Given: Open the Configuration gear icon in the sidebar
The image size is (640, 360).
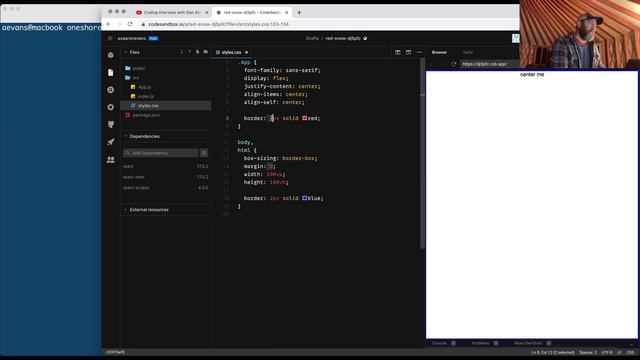Looking at the screenshot, I should click(x=111, y=107).
